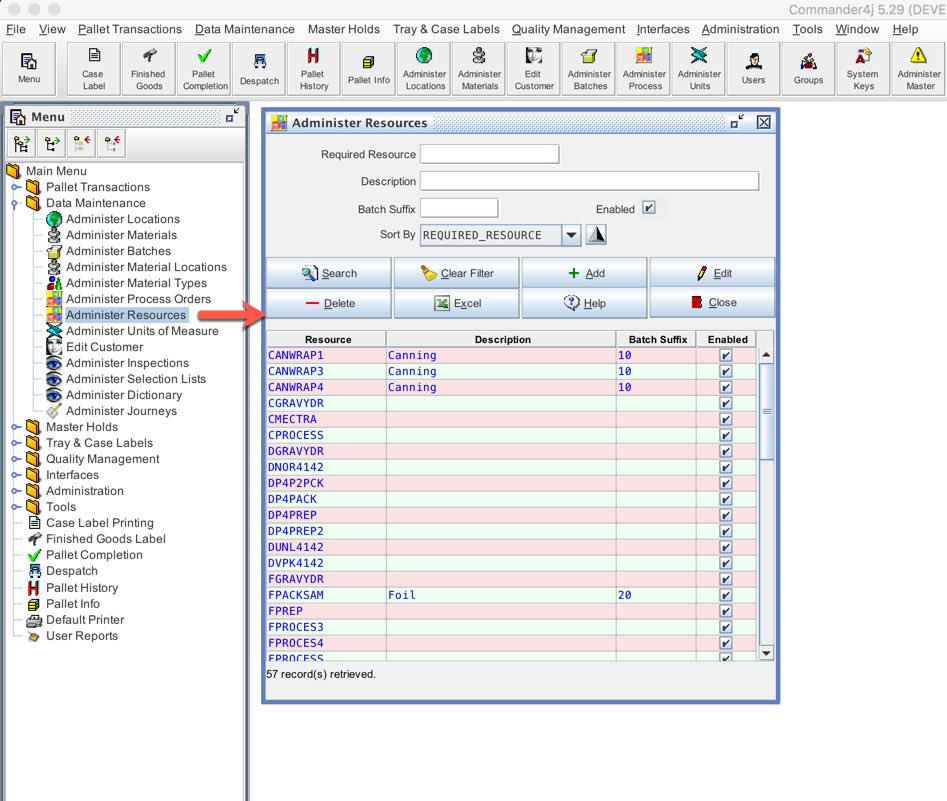Open System Keys toolbar icon
947x801 pixels.
pos(863,68)
